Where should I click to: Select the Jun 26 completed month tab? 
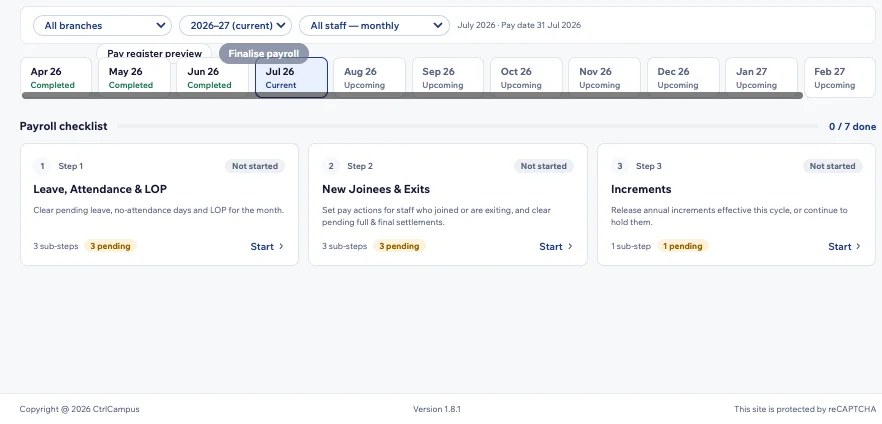click(x=213, y=78)
